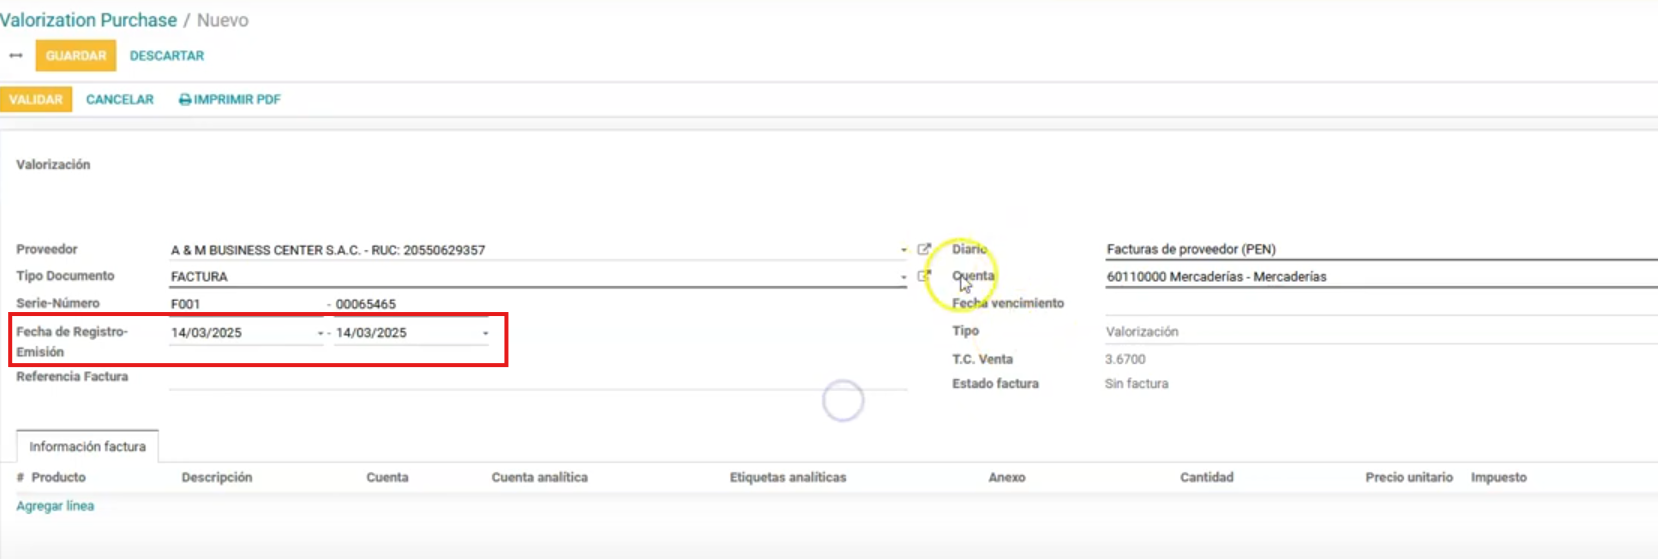Open external link icon beside Tipo Documento

tap(924, 276)
